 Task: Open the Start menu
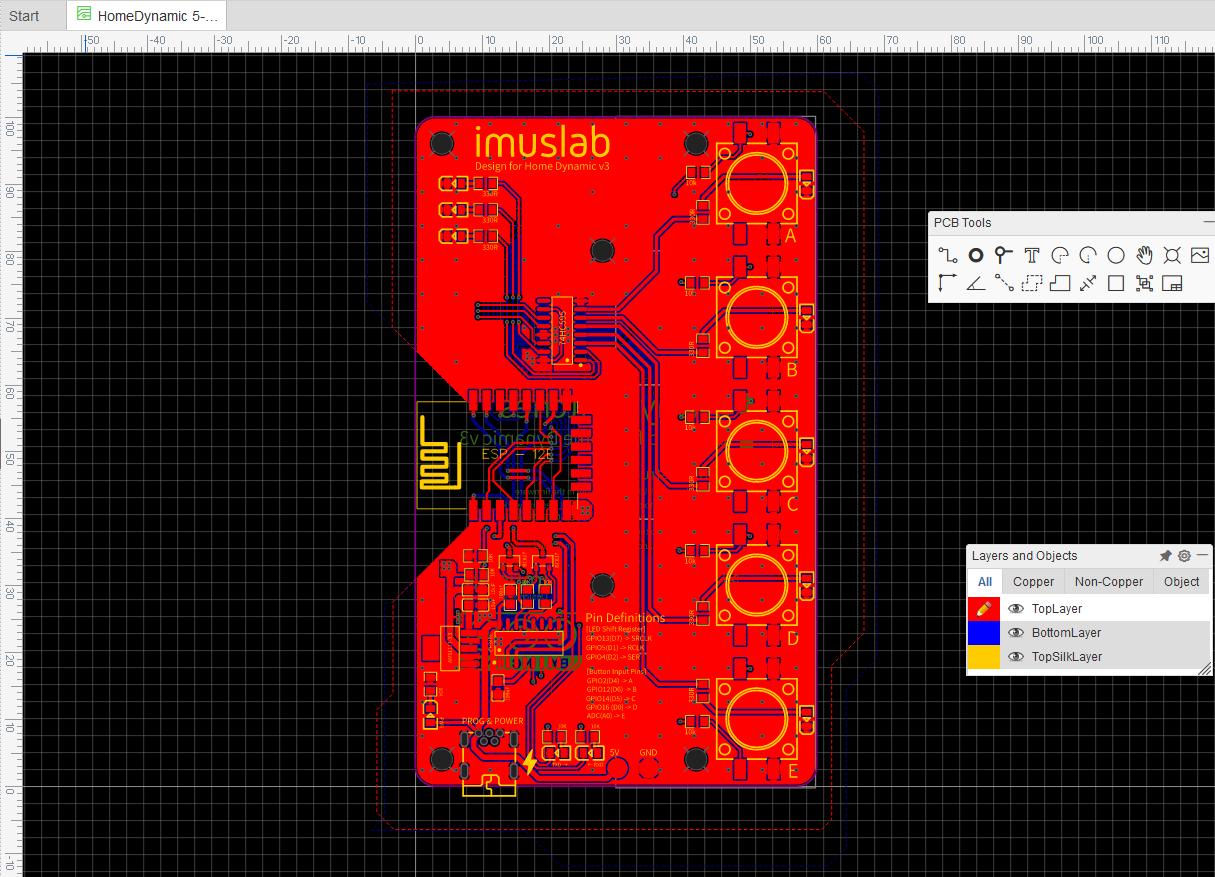[x=23, y=15]
